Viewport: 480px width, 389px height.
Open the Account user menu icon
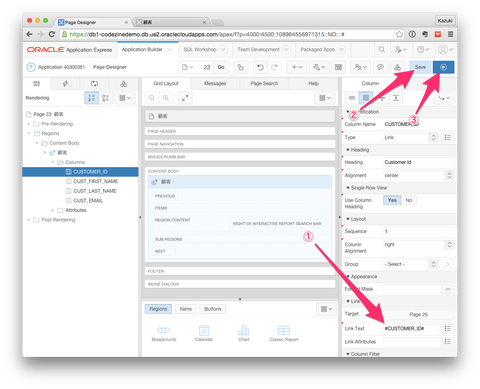click(x=445, y=50)
